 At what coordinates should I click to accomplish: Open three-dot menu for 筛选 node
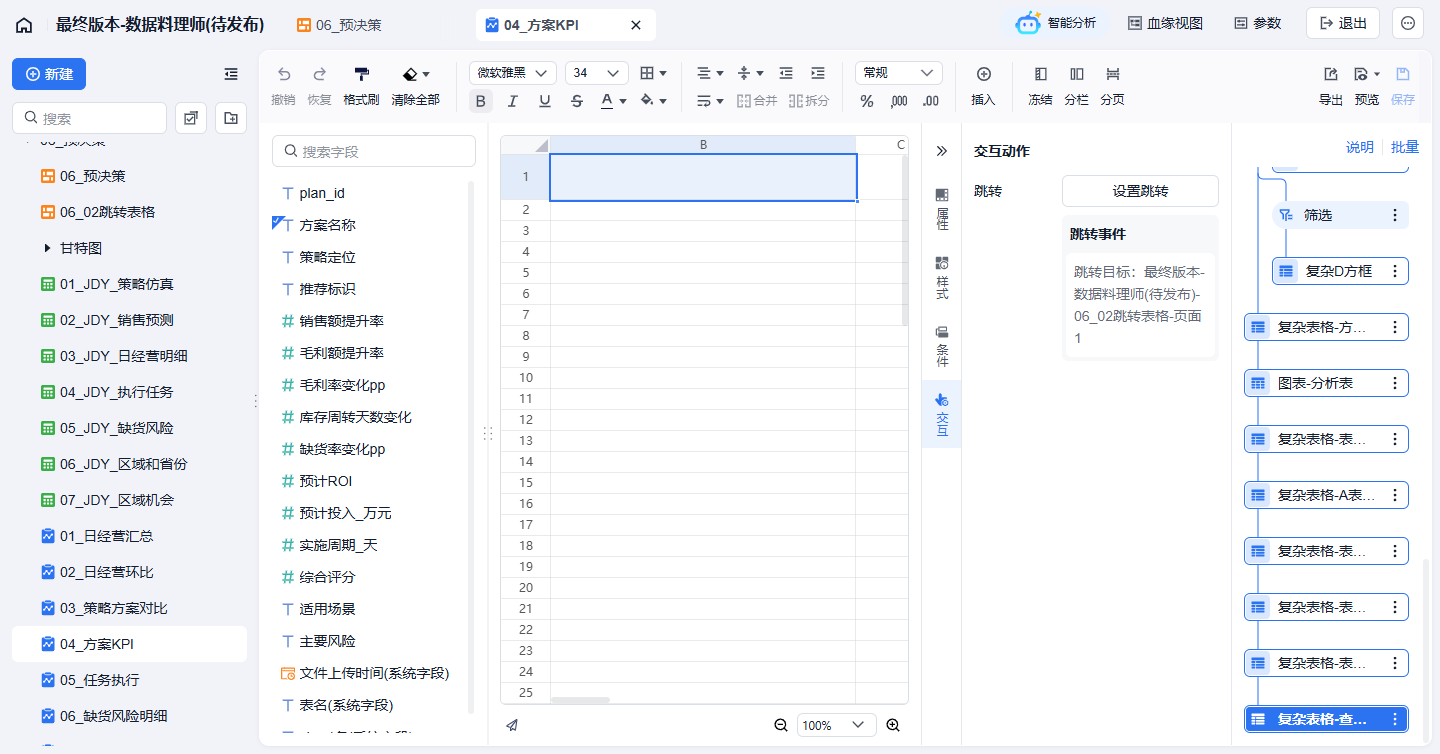(1395, 215)
